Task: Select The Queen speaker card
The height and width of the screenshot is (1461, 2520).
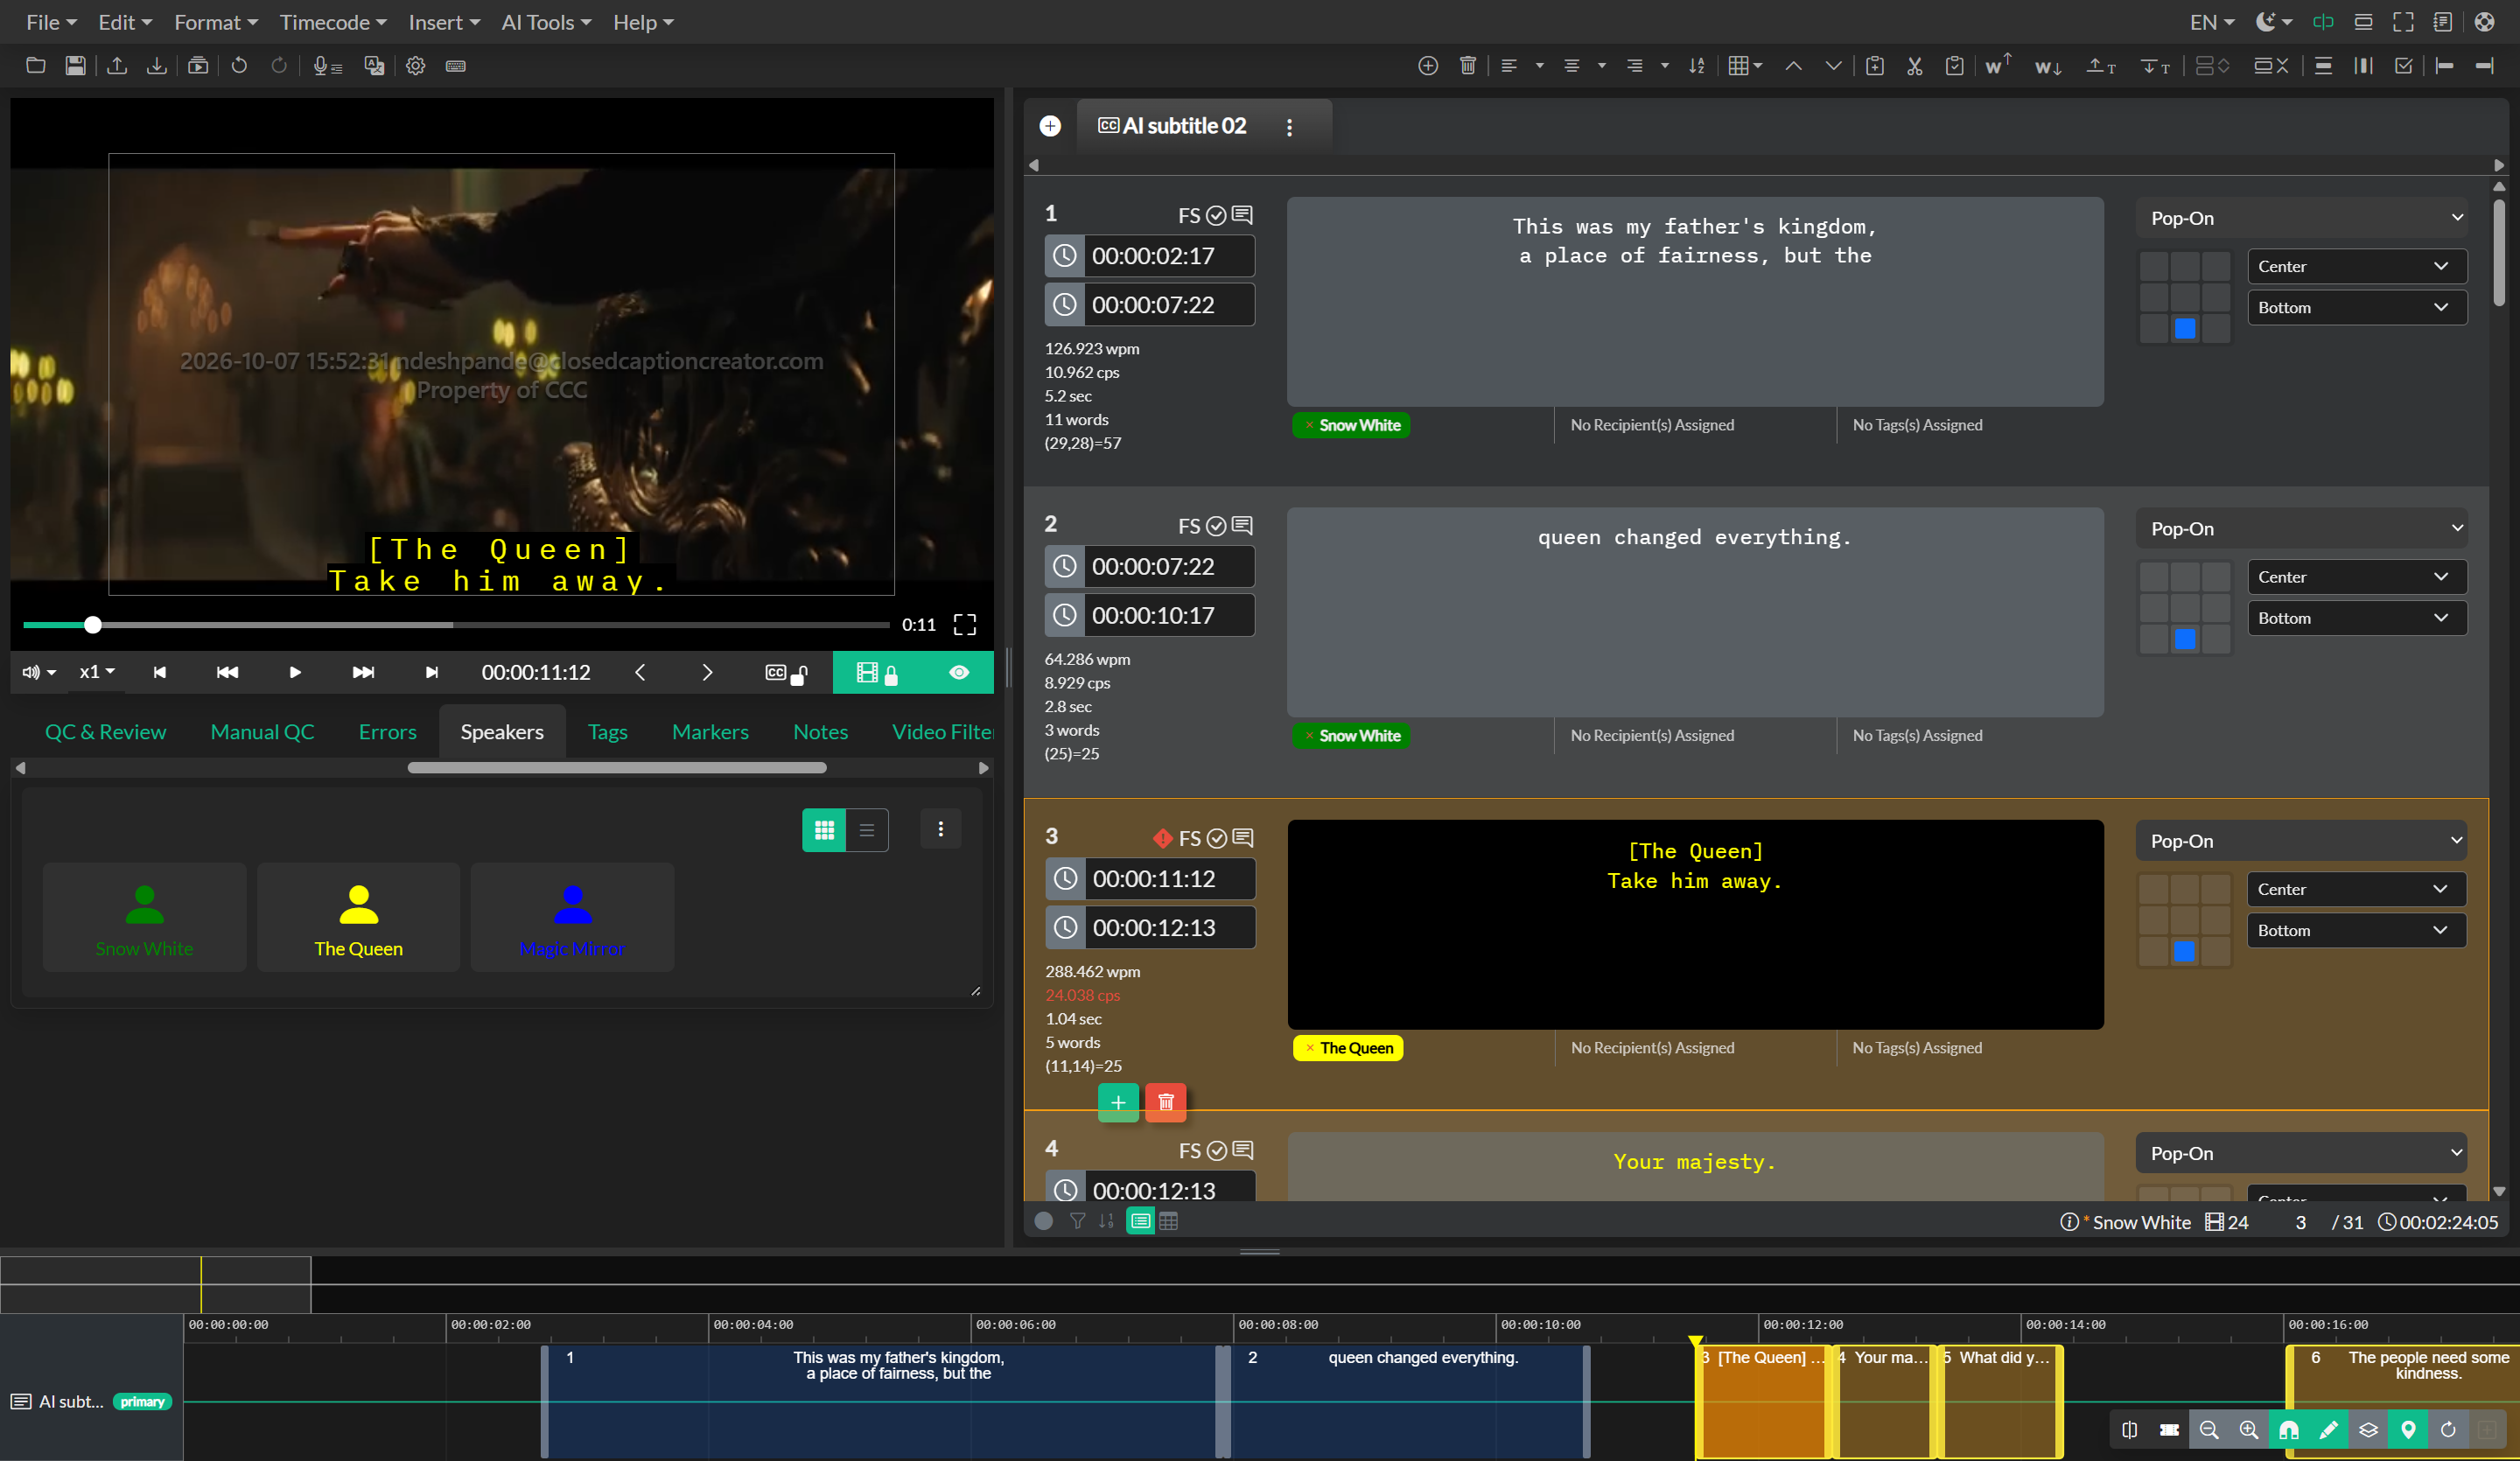Action: click(358, 918)
